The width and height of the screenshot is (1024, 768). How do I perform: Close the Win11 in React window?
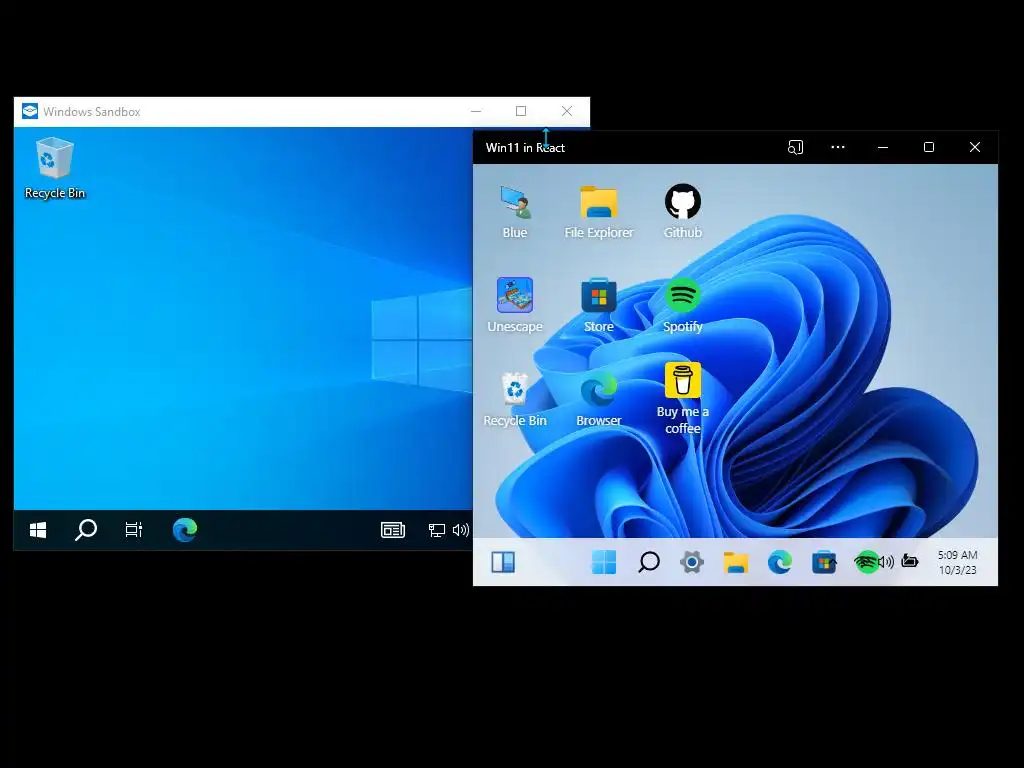coord(974,148)
